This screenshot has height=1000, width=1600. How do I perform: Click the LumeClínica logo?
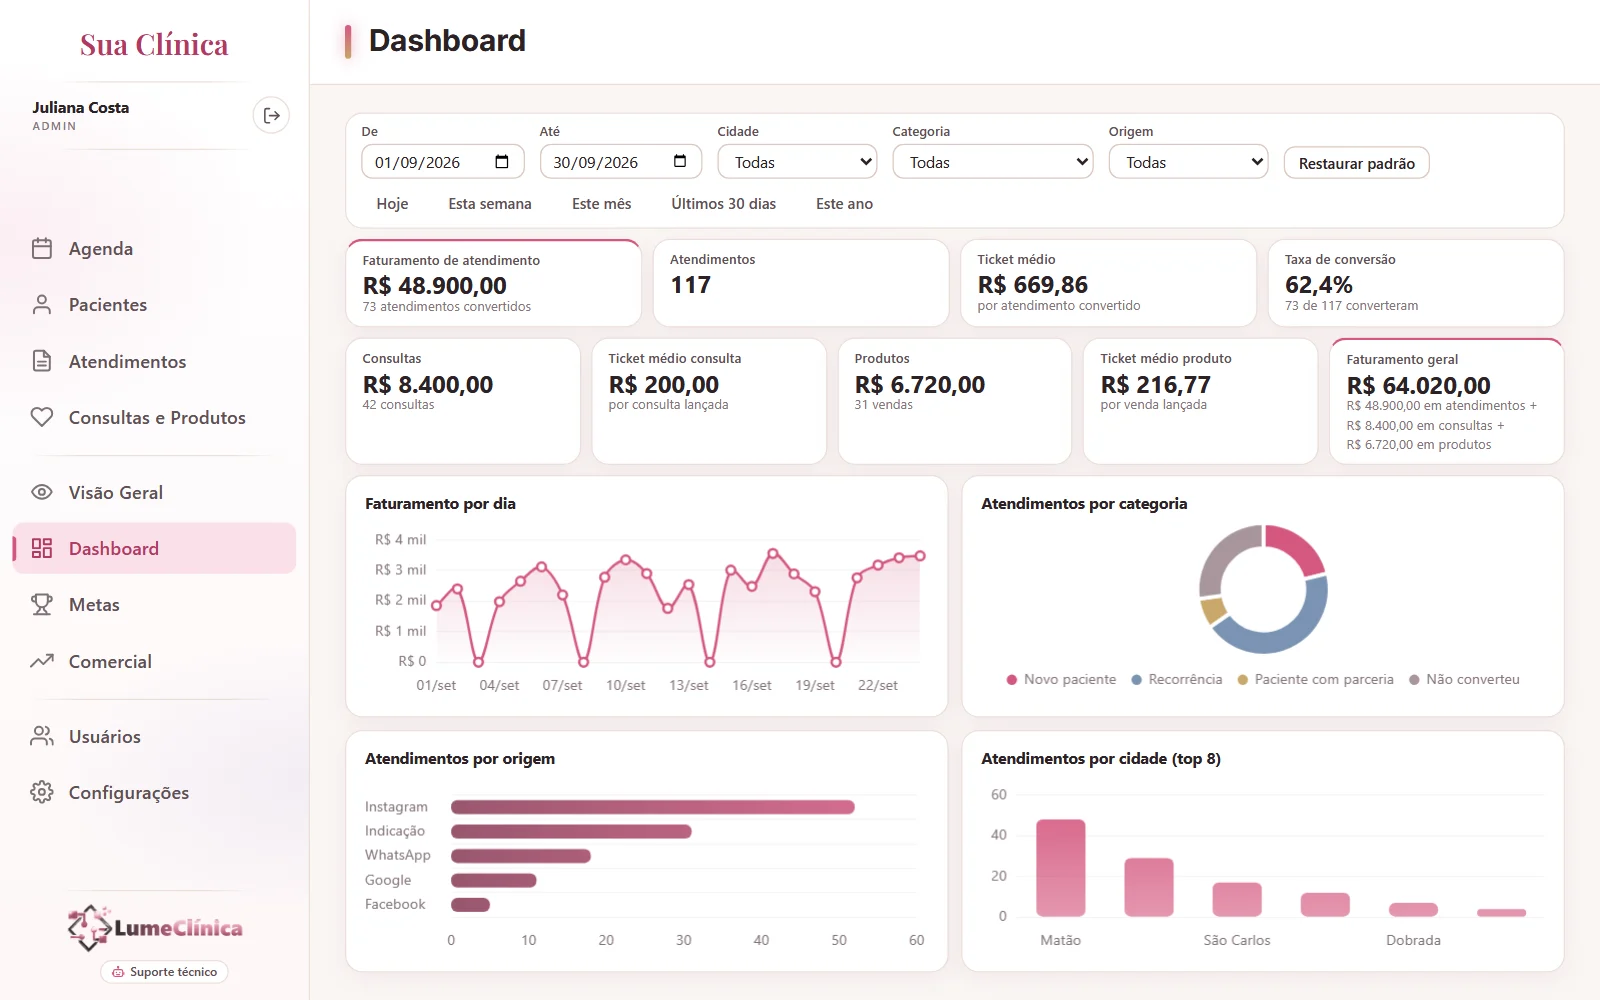pos(155,927)
